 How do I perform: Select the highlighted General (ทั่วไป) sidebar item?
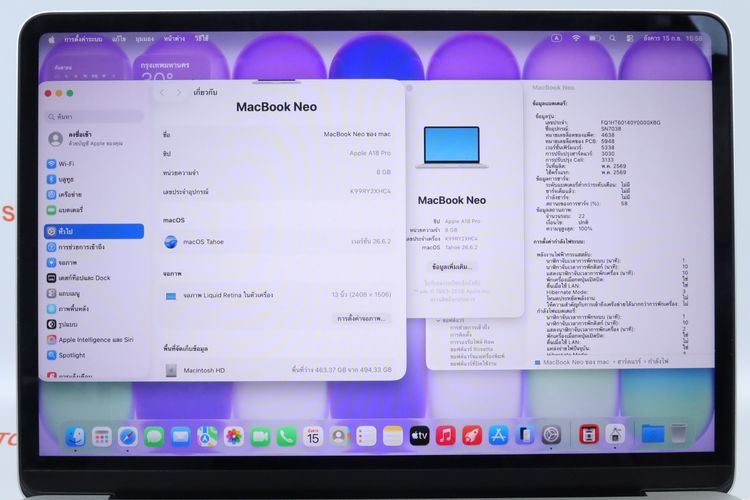(94, 231)
